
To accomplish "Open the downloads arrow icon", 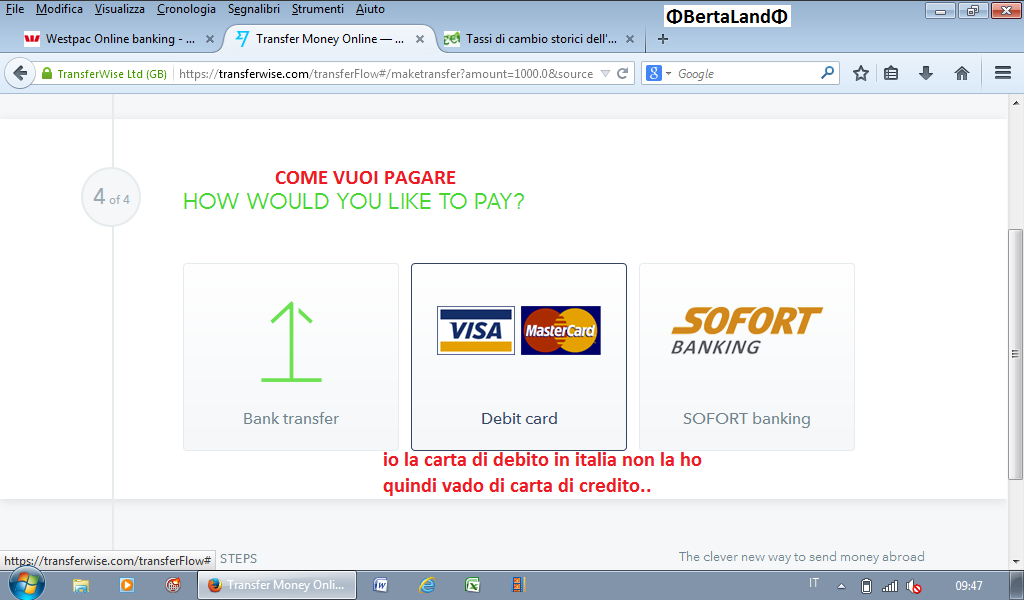I will (925, 73).
